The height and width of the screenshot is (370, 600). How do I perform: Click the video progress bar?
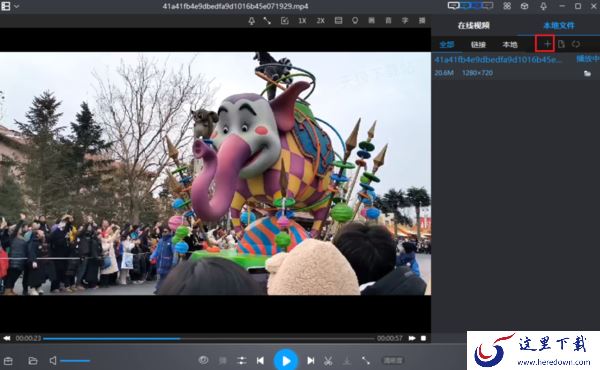[209, 339]
